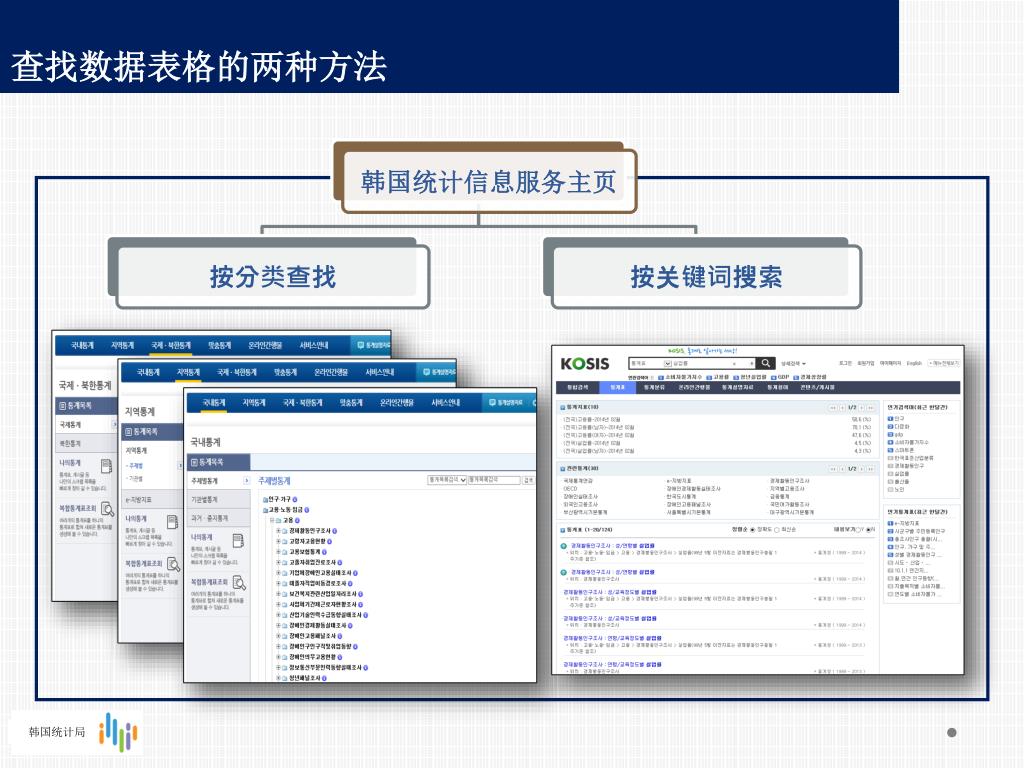Go to next page in 관련통계 section
Screen dimensions: 1024x768
coord(861,469)
